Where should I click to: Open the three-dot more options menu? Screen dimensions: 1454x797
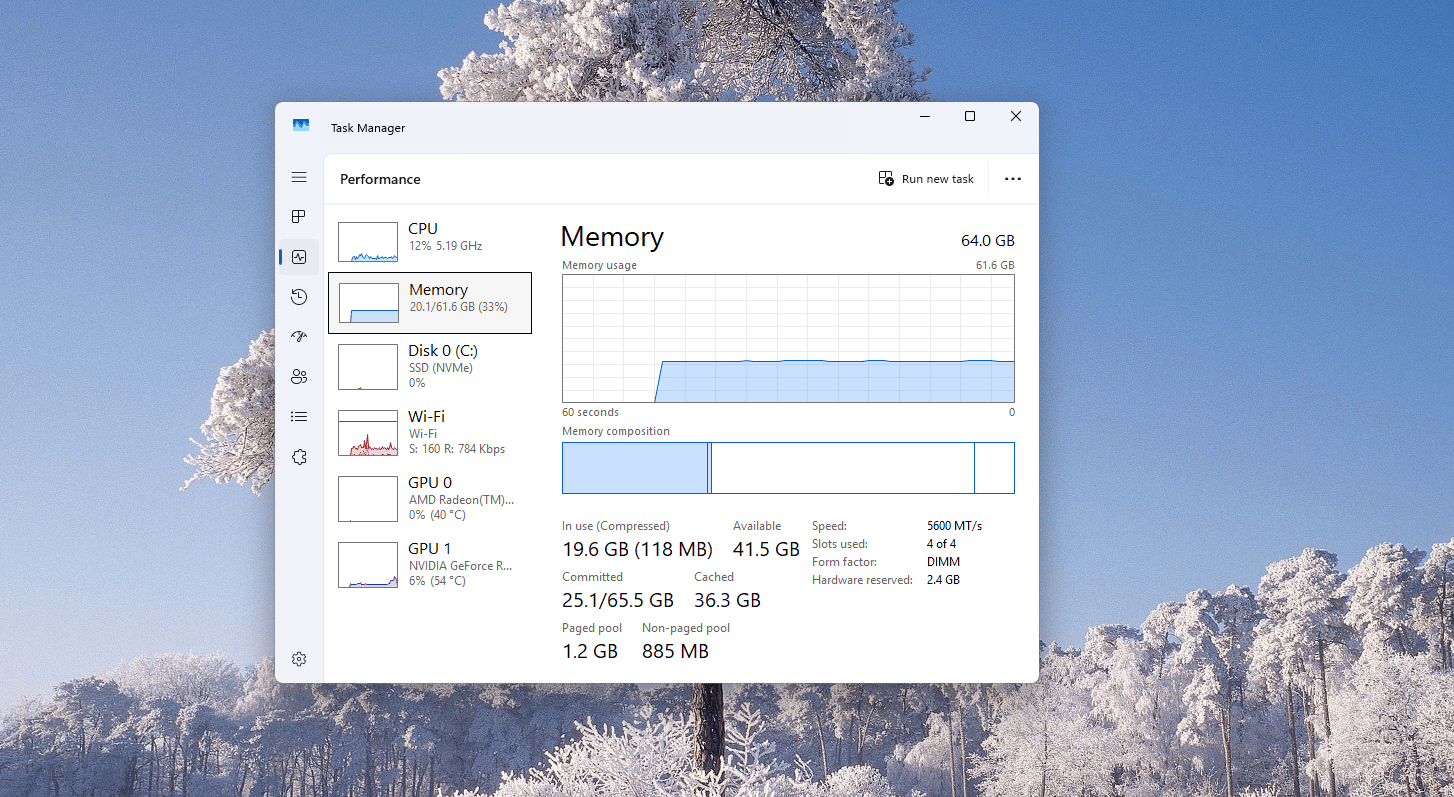1013,179
